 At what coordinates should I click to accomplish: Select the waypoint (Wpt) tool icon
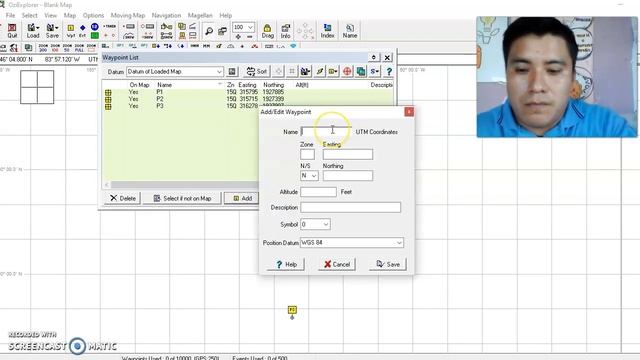[x=71, y=31]
